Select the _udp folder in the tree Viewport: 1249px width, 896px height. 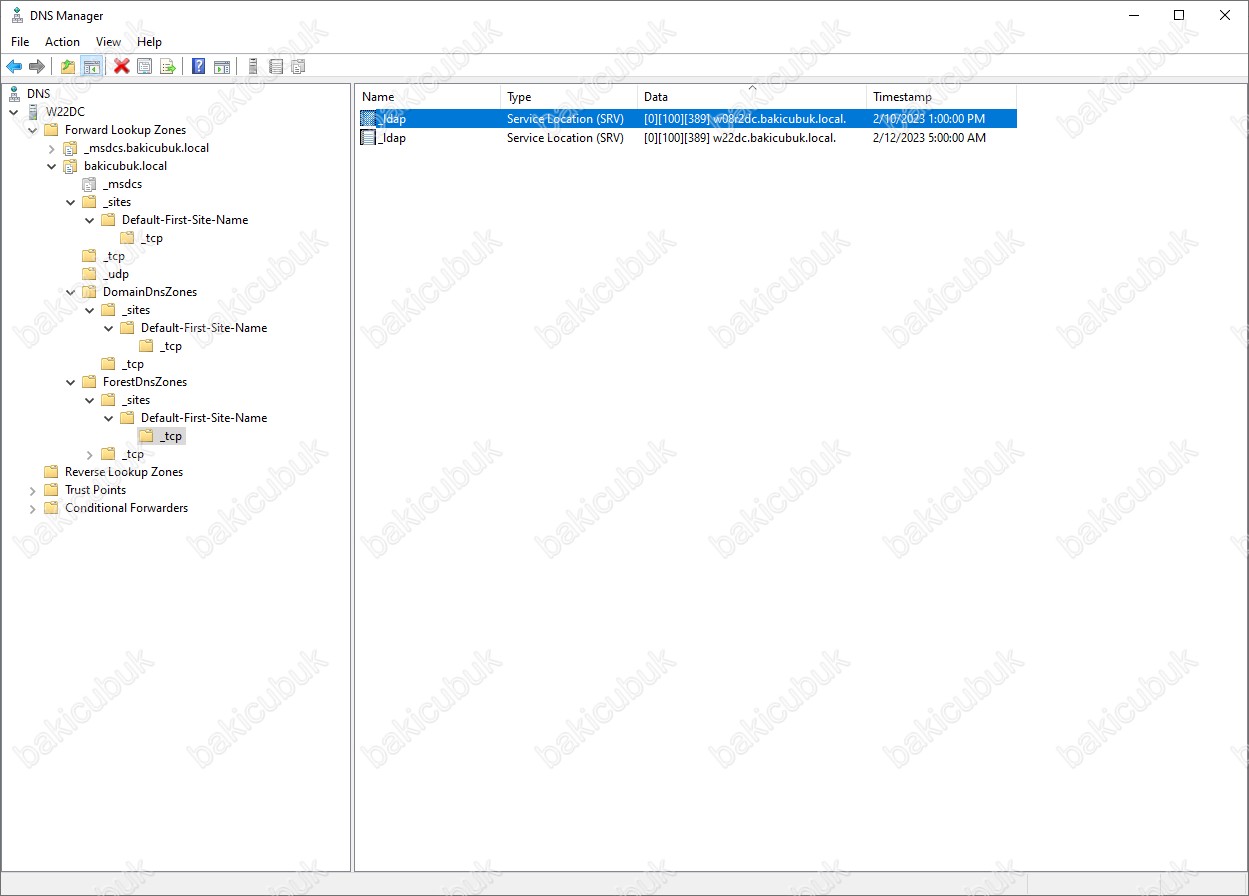(115, 274)
